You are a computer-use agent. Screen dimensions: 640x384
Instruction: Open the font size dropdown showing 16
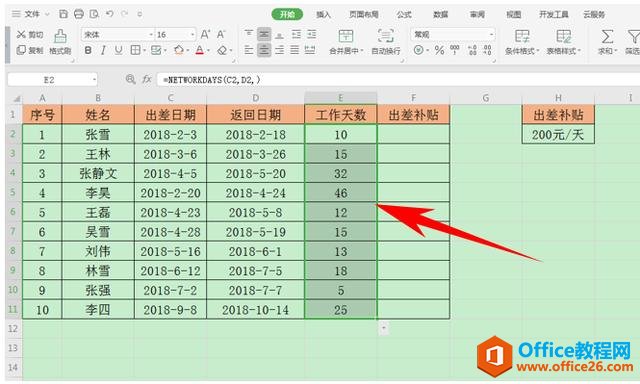point(193,35)
